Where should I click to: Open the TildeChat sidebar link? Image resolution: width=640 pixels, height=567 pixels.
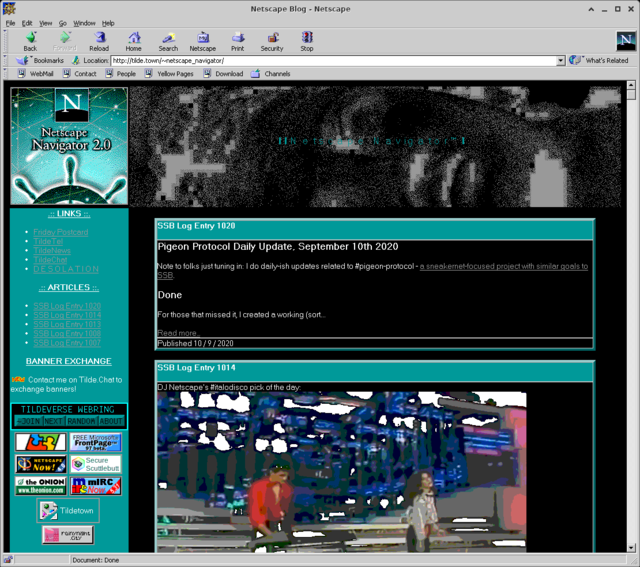50,260
